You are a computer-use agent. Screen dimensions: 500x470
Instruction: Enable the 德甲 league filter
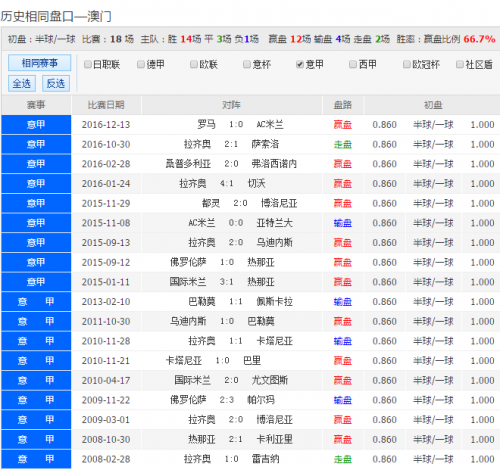pos(141,64)
